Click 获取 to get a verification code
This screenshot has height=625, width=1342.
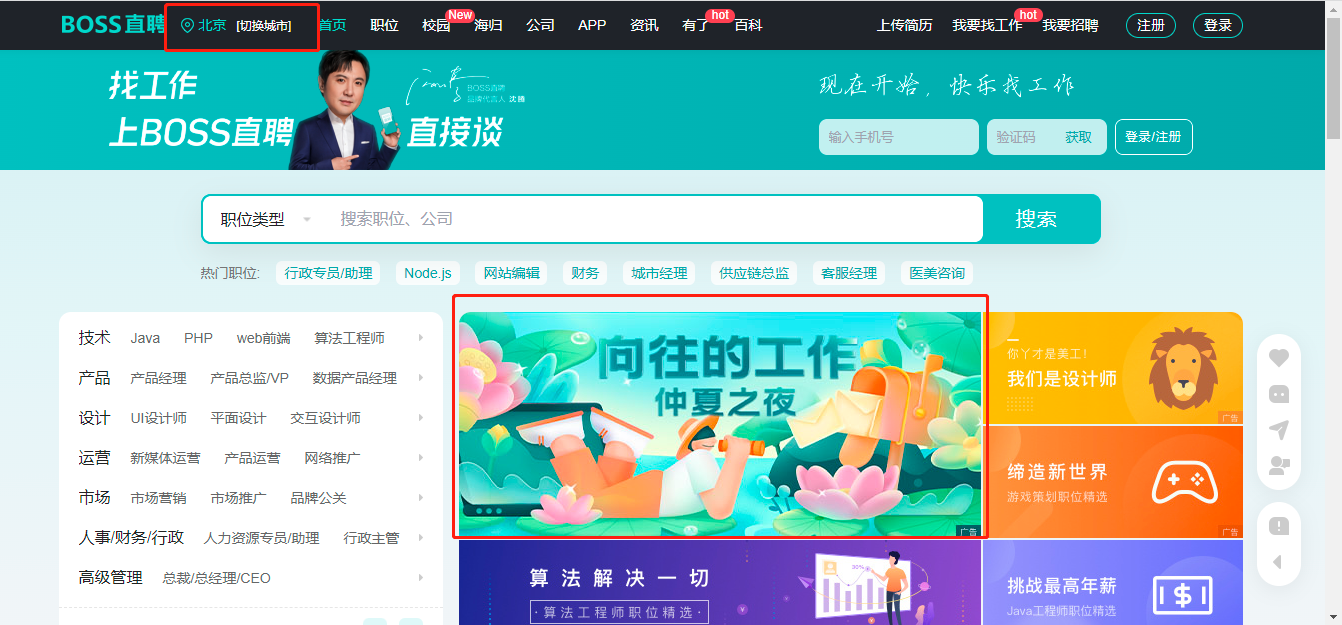tap(1079, 137)
